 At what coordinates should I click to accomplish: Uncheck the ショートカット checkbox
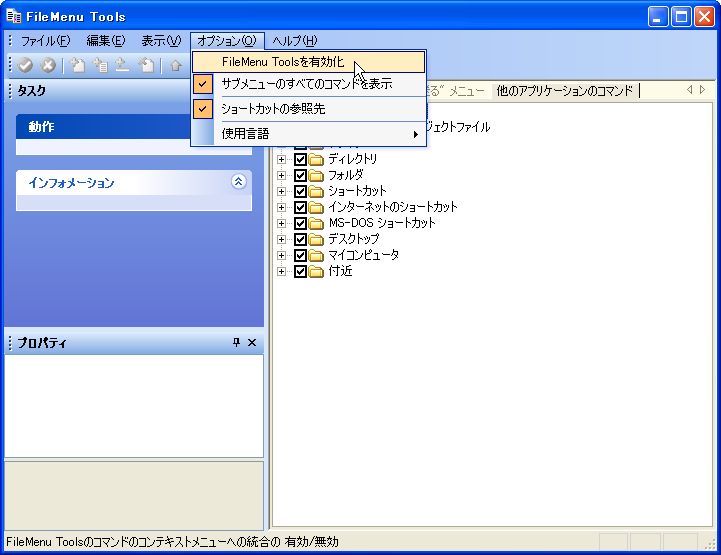click(300, 192)
